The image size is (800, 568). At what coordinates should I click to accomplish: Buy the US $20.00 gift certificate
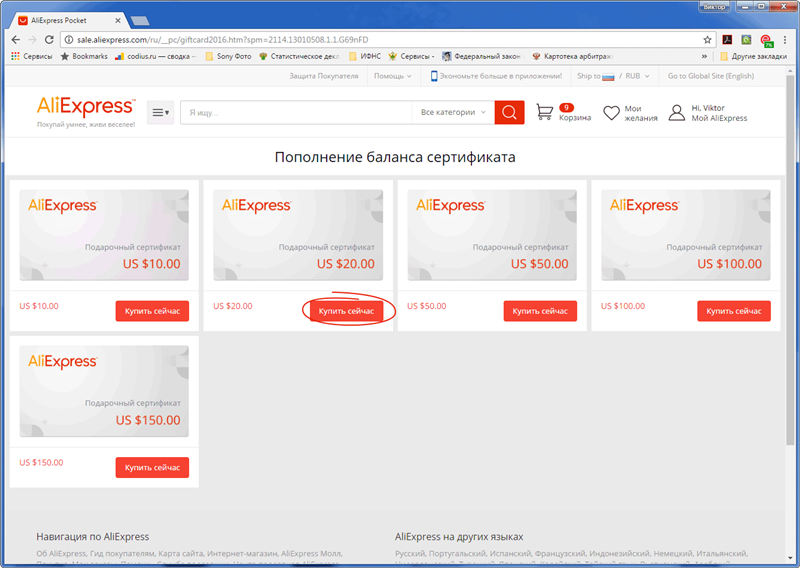tap(346, 311)
